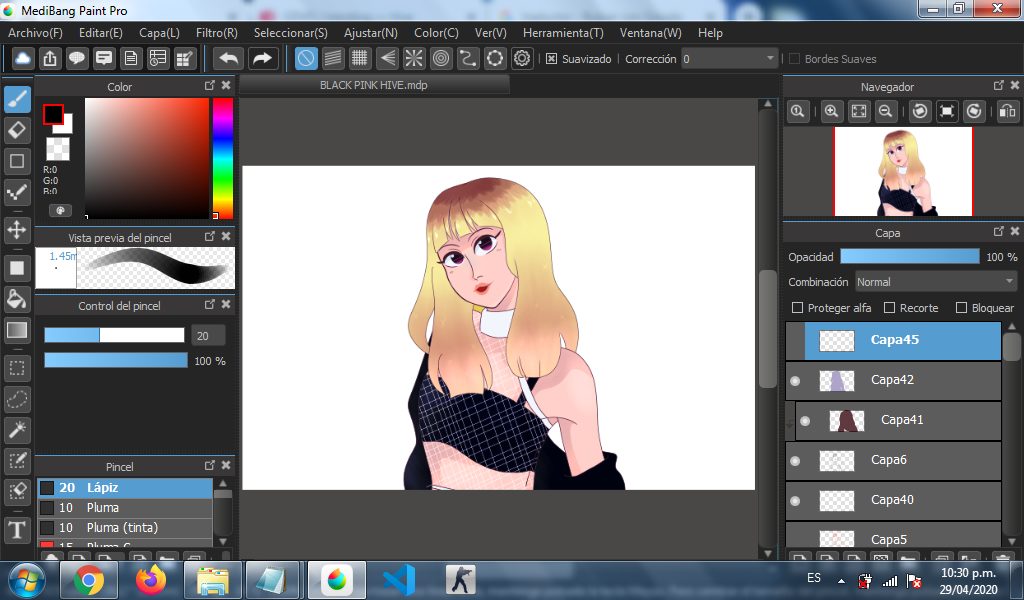This screenshot has height=600, width=1024.
Task: Open the color palette button in Color panel
Action: [x=60, y=210]
